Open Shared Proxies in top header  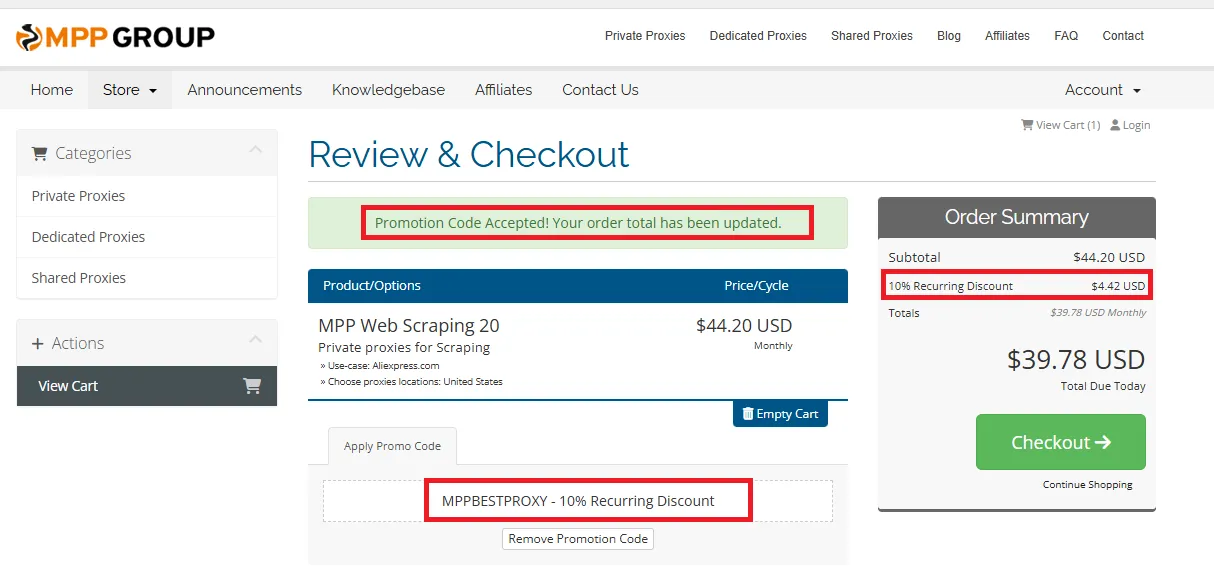click(x=872, y=36)
